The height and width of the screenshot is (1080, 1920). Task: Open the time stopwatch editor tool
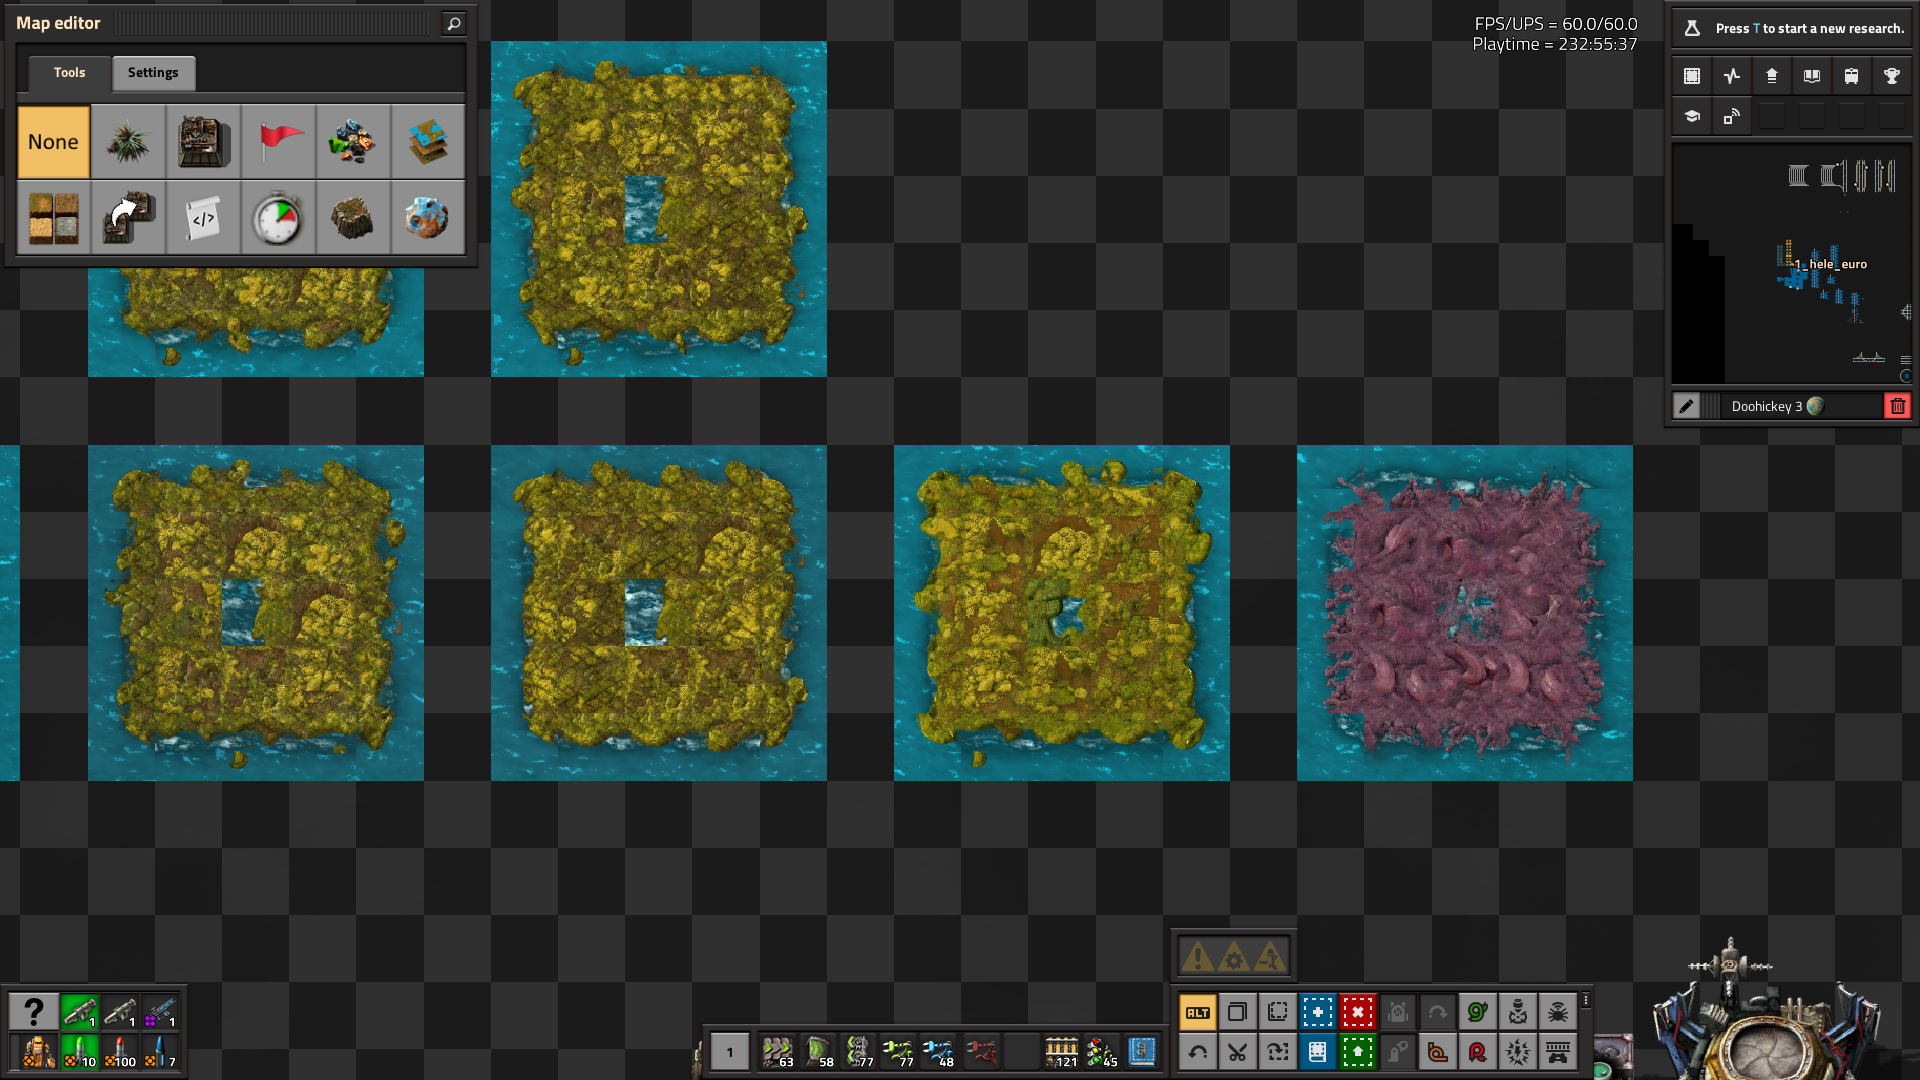click(279, 217)
